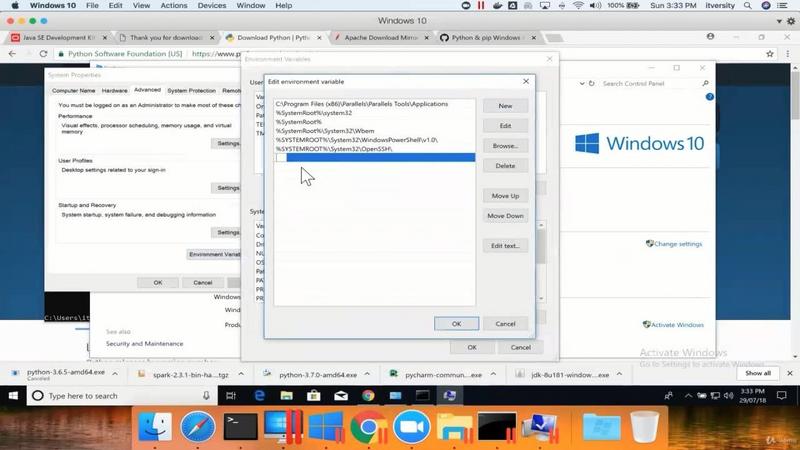Select the WindowsPowerShell\v1.0\ path entry

pyautogui.click(x=374, y=140)
